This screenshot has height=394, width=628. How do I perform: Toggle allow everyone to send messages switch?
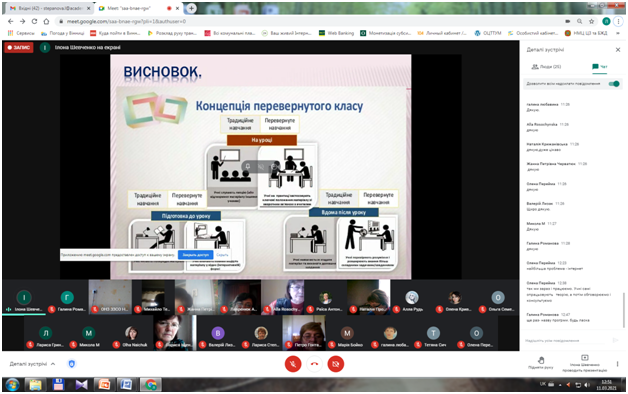614,84
